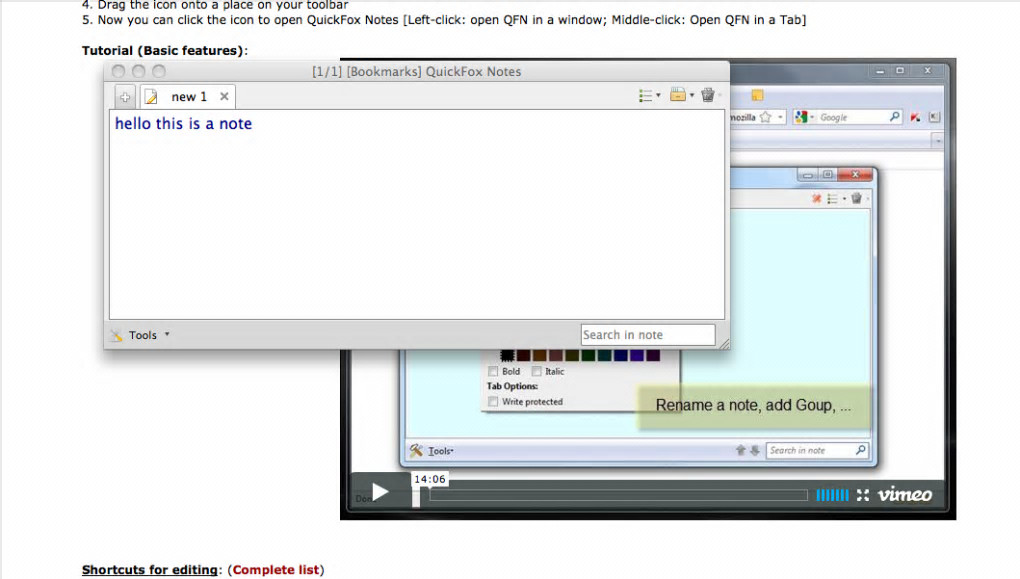Click the trash bin icon in QuickFox Notes
Image resolution: width=1020 pixels, height=579 pixels.
point(708,95)
